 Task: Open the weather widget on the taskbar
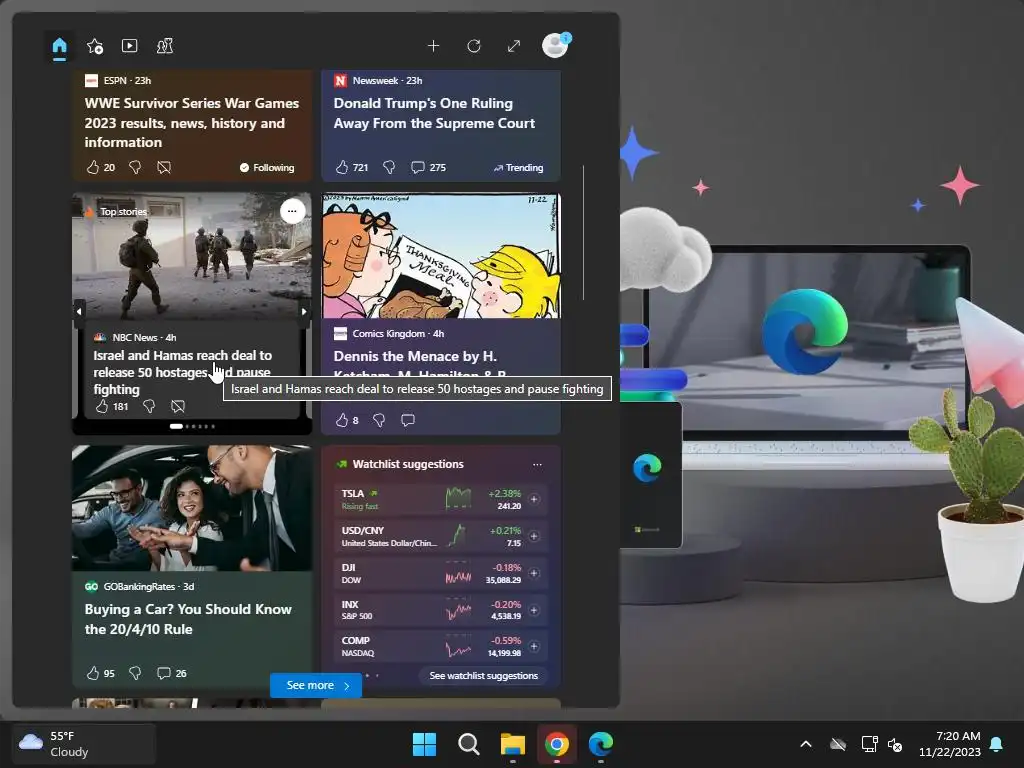click(x=82, y=744)
